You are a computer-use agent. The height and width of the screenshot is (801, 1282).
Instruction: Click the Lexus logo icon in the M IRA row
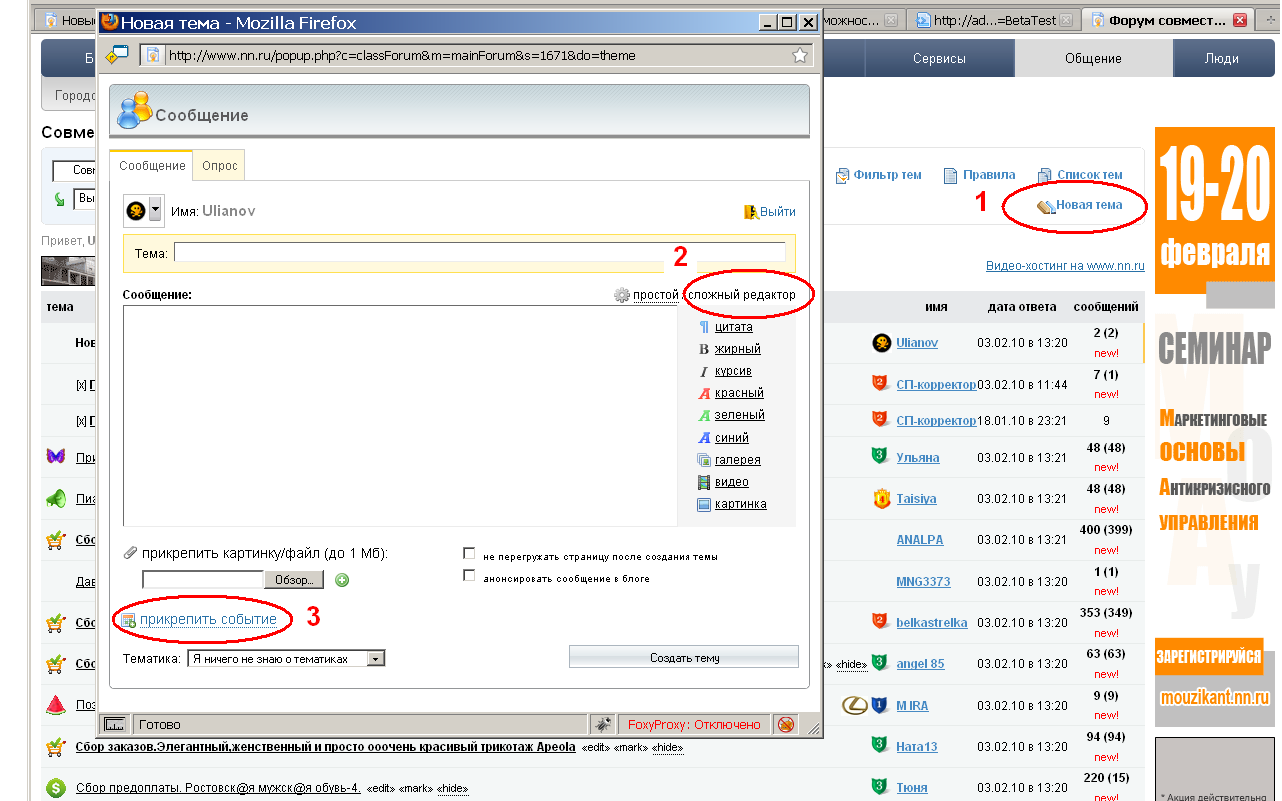click(855, 705)
